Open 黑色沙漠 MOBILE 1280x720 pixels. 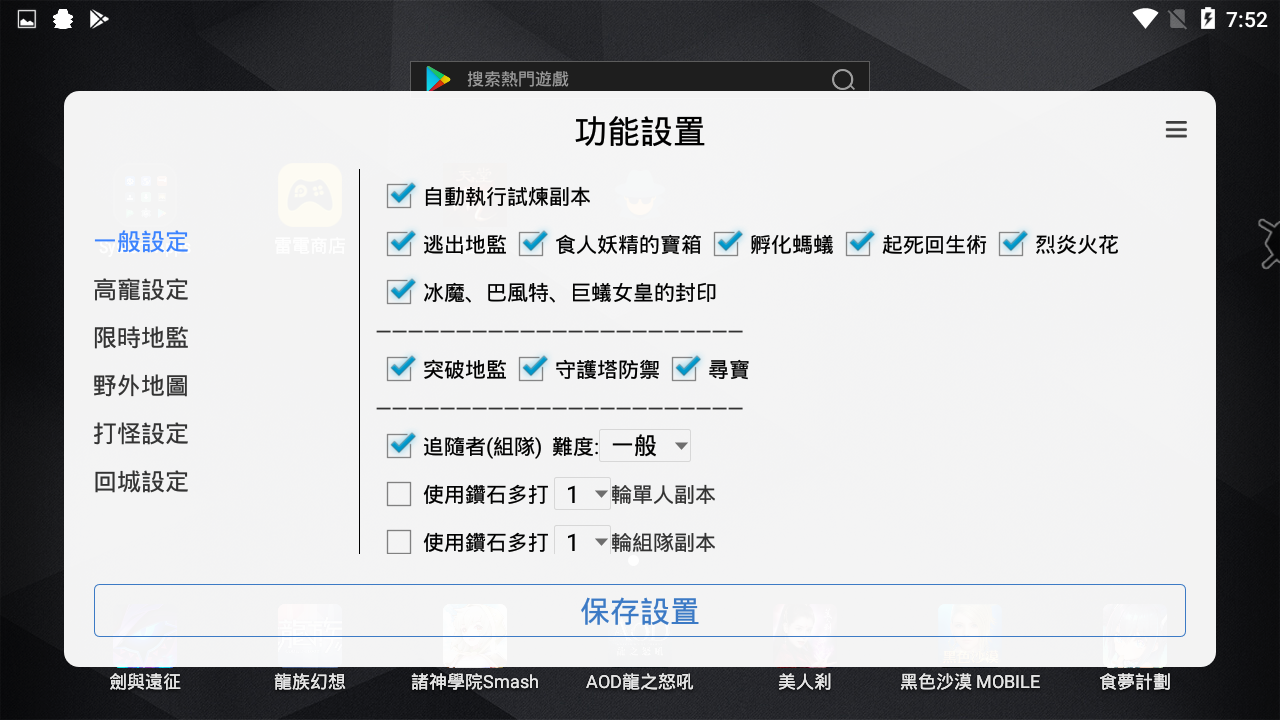coord(969,681)
